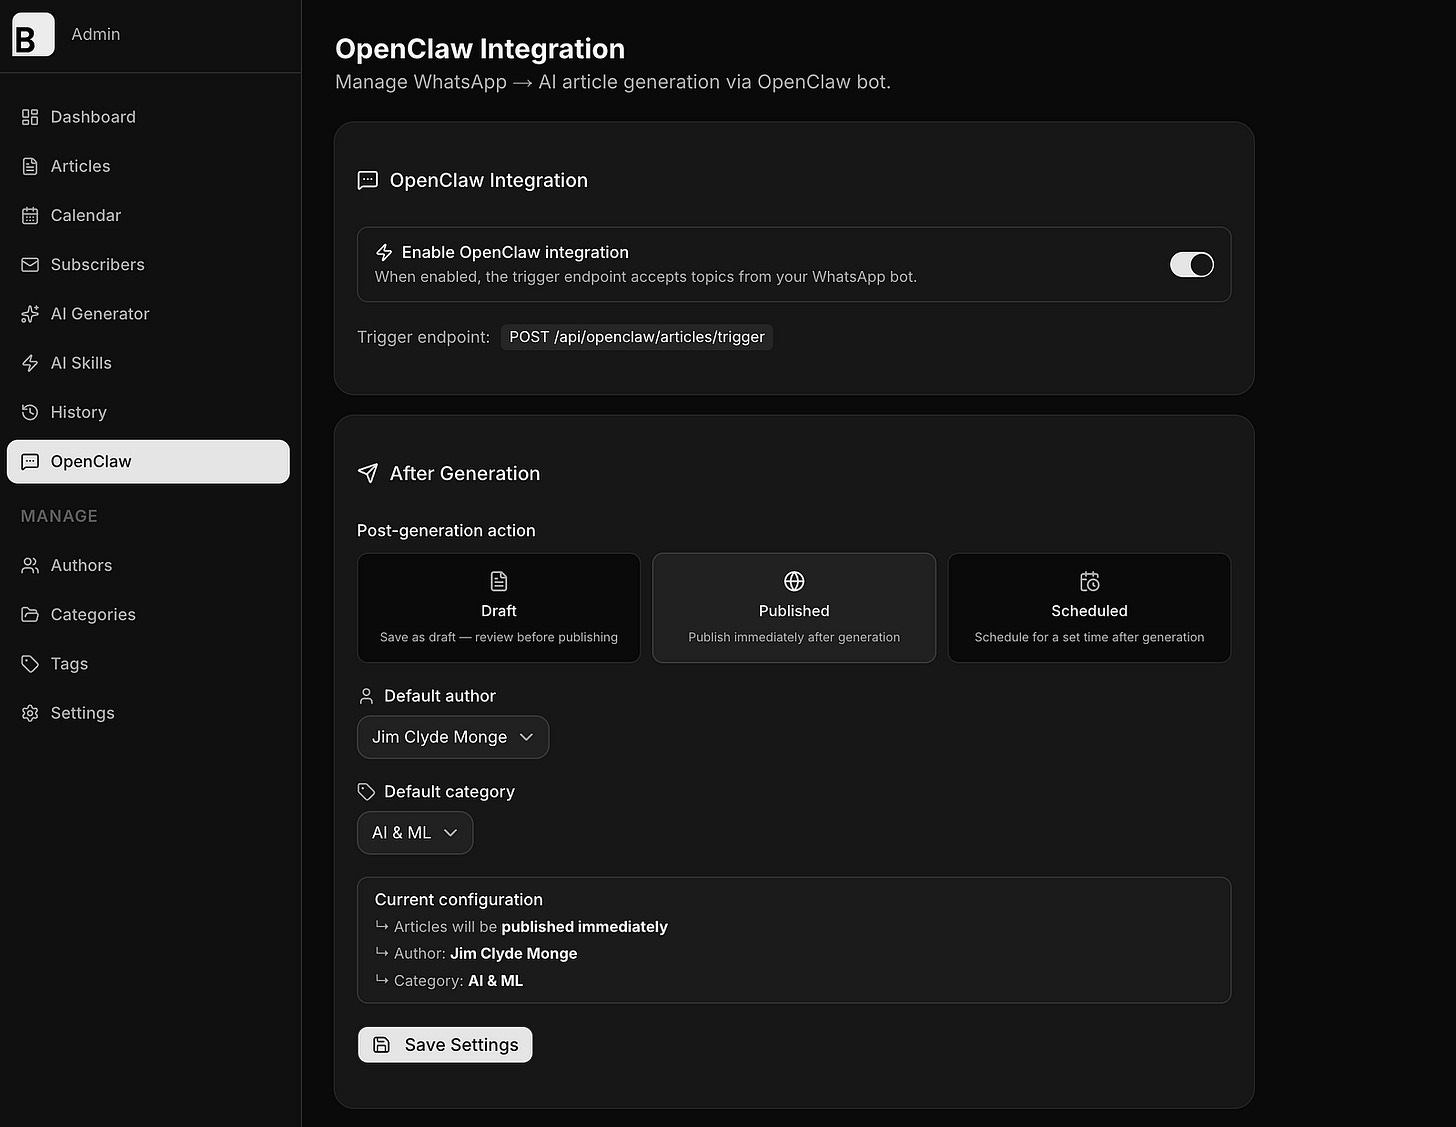Select OpenClaw sidebar item

point(148,461)
